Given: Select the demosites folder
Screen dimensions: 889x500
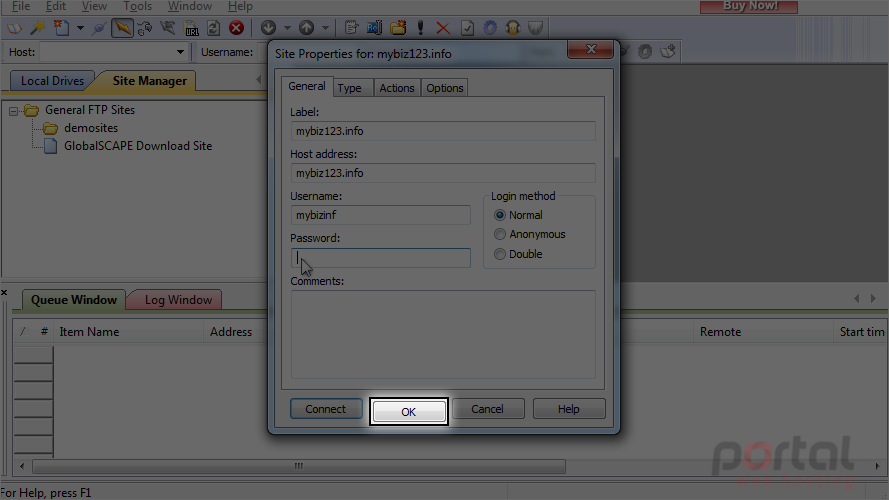Looking at the screenshot, I should pos(91,128).
